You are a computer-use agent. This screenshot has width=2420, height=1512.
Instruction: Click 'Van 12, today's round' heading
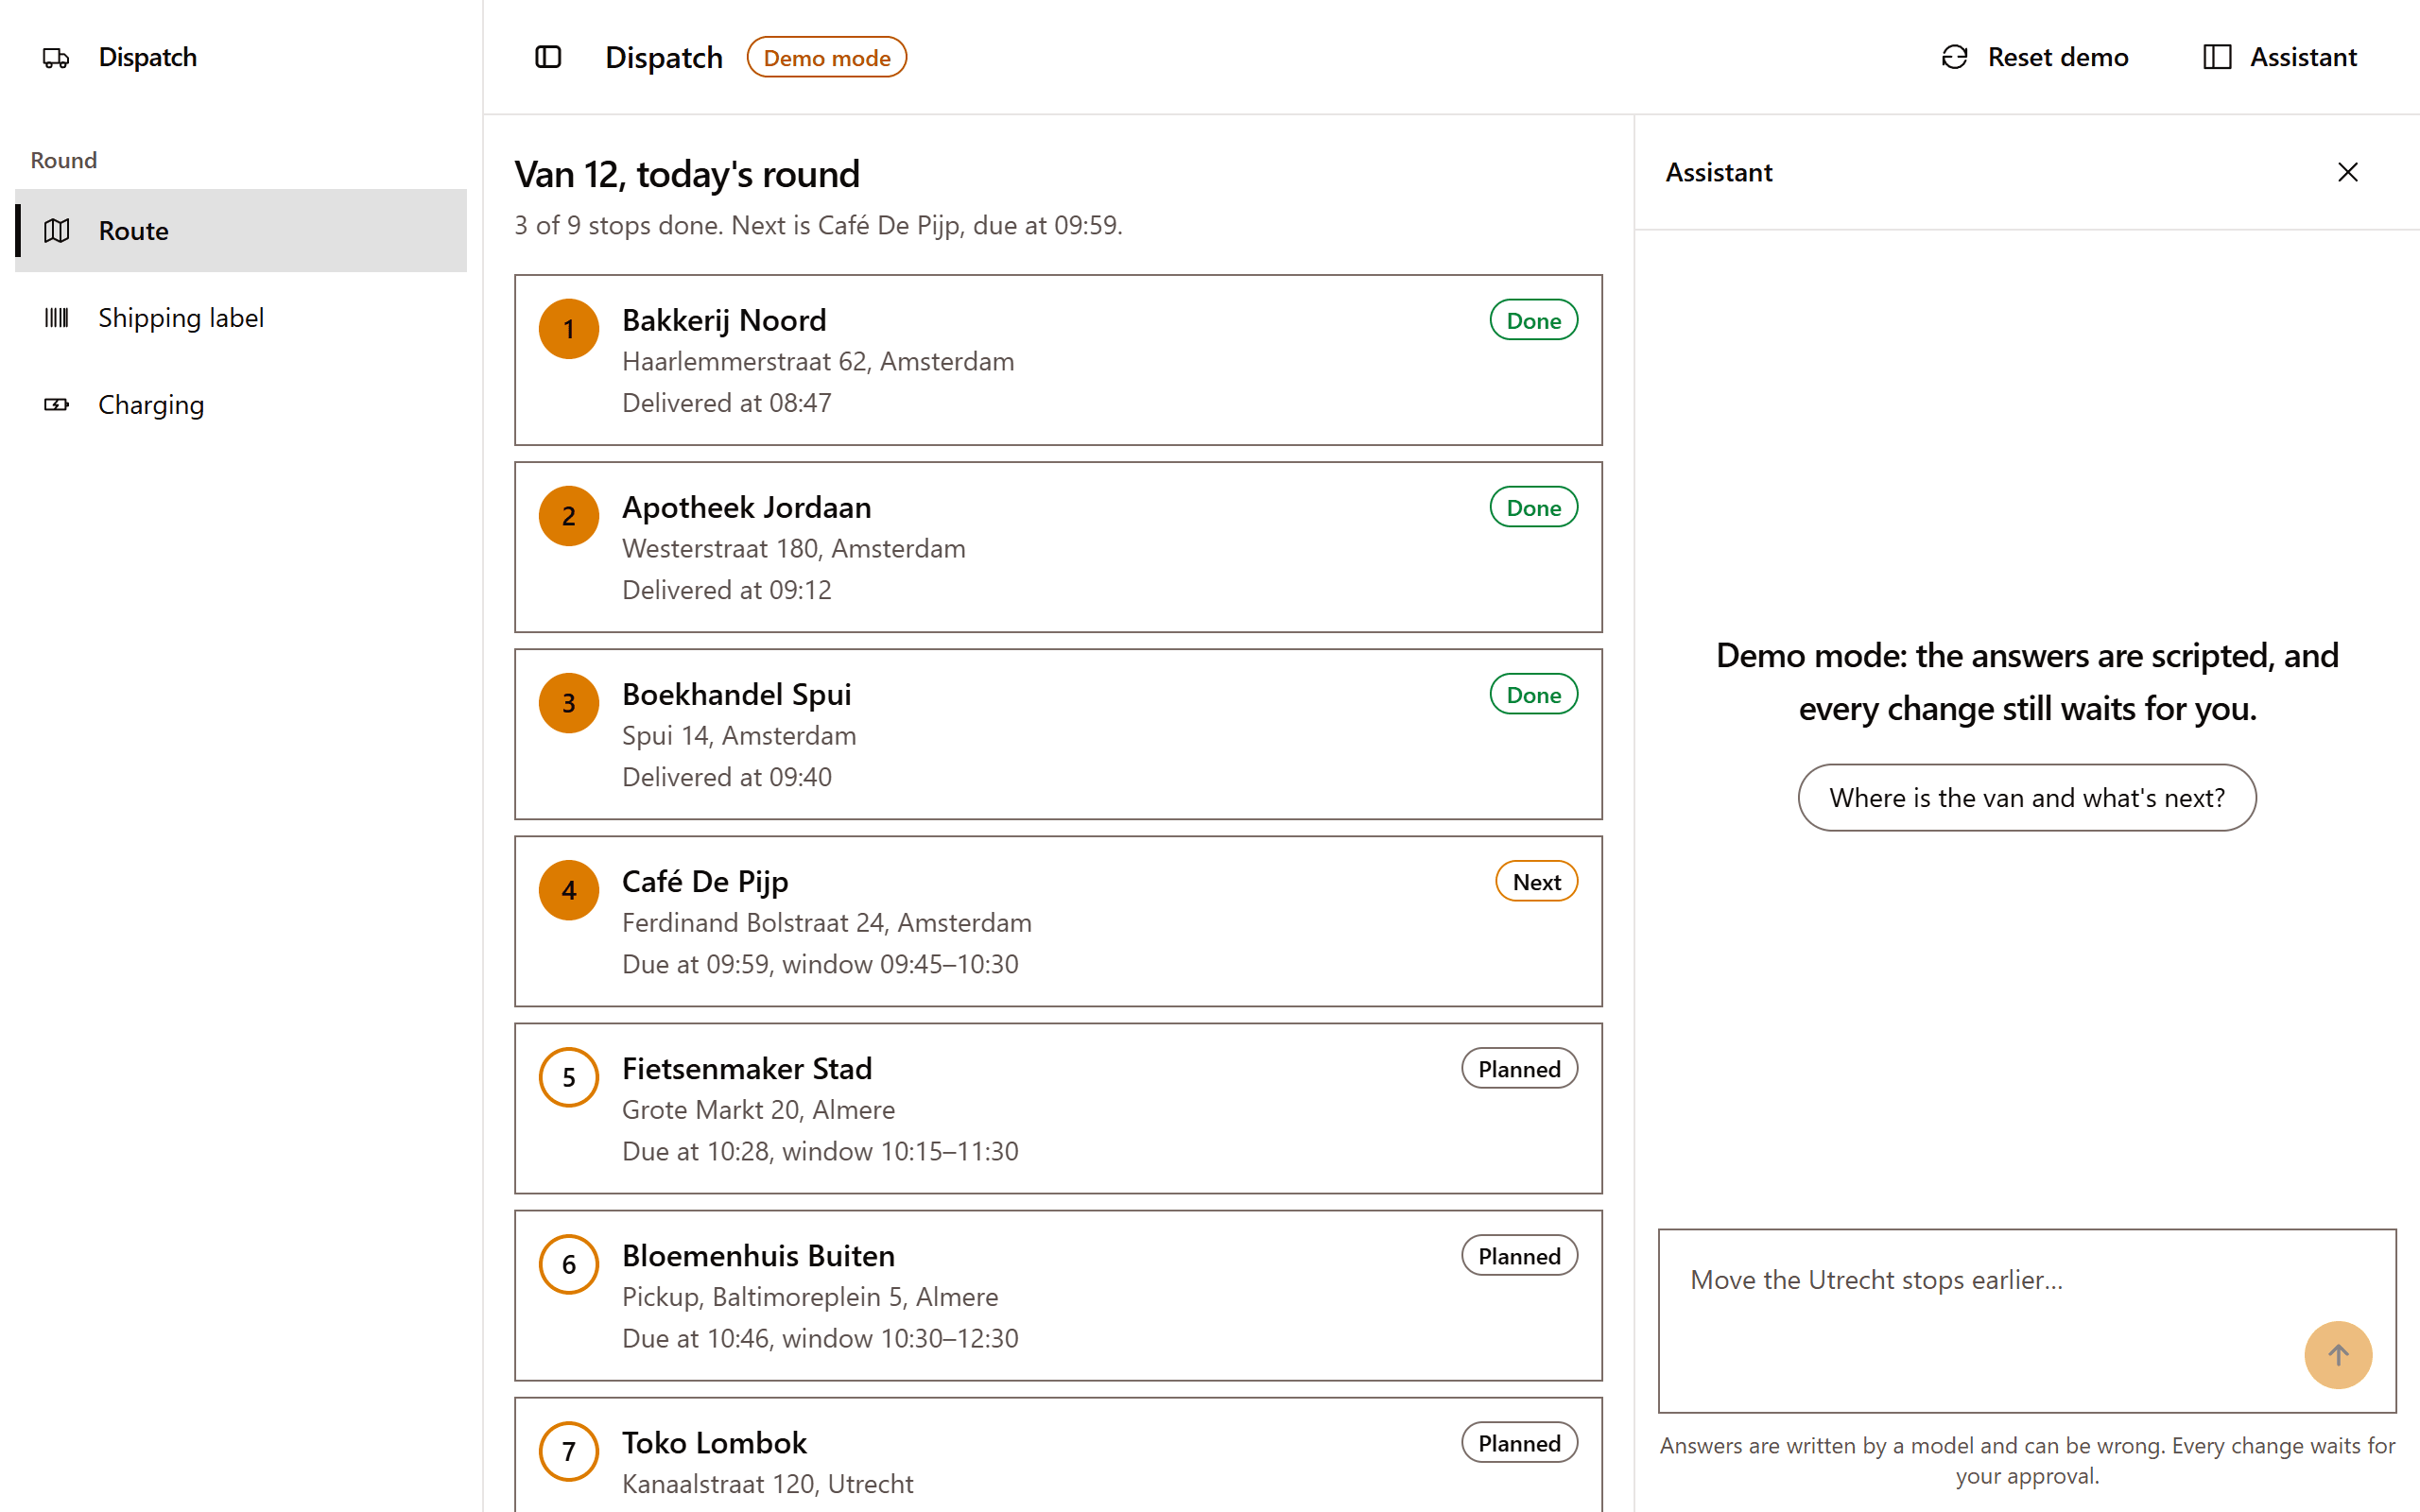pos(687,174)
